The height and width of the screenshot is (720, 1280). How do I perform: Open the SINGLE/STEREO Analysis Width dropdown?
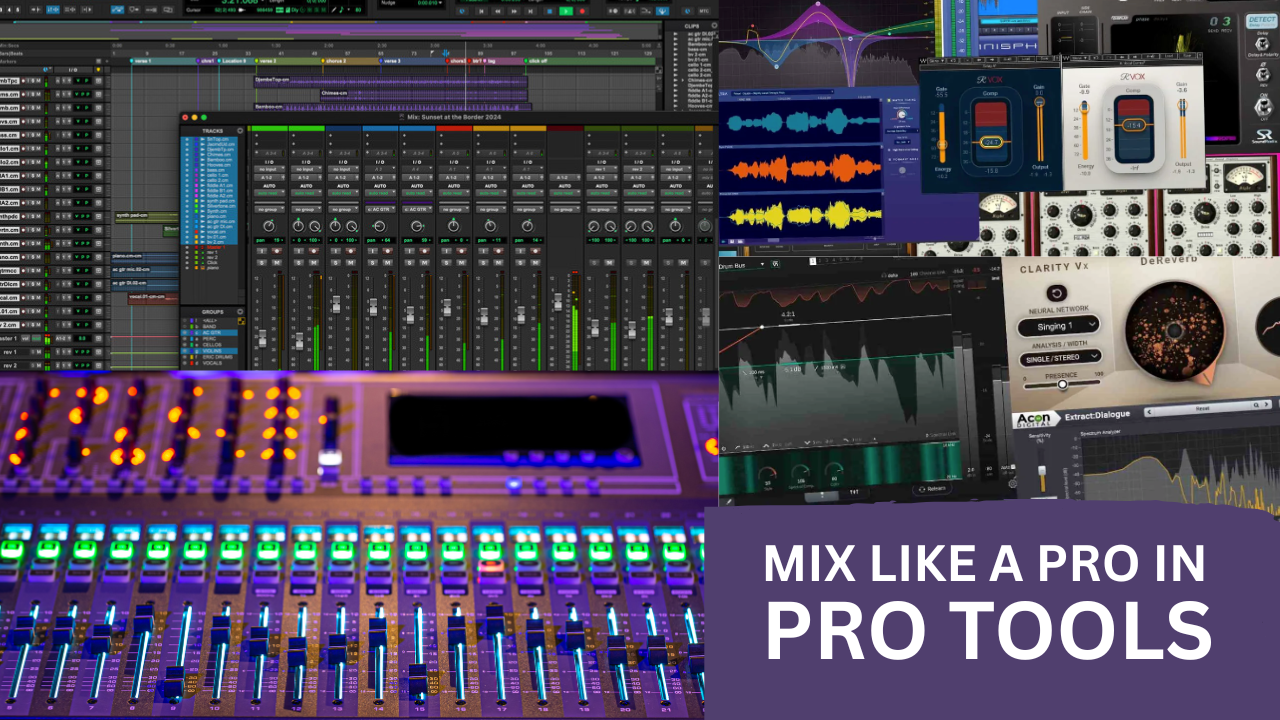pos(1061,357)
